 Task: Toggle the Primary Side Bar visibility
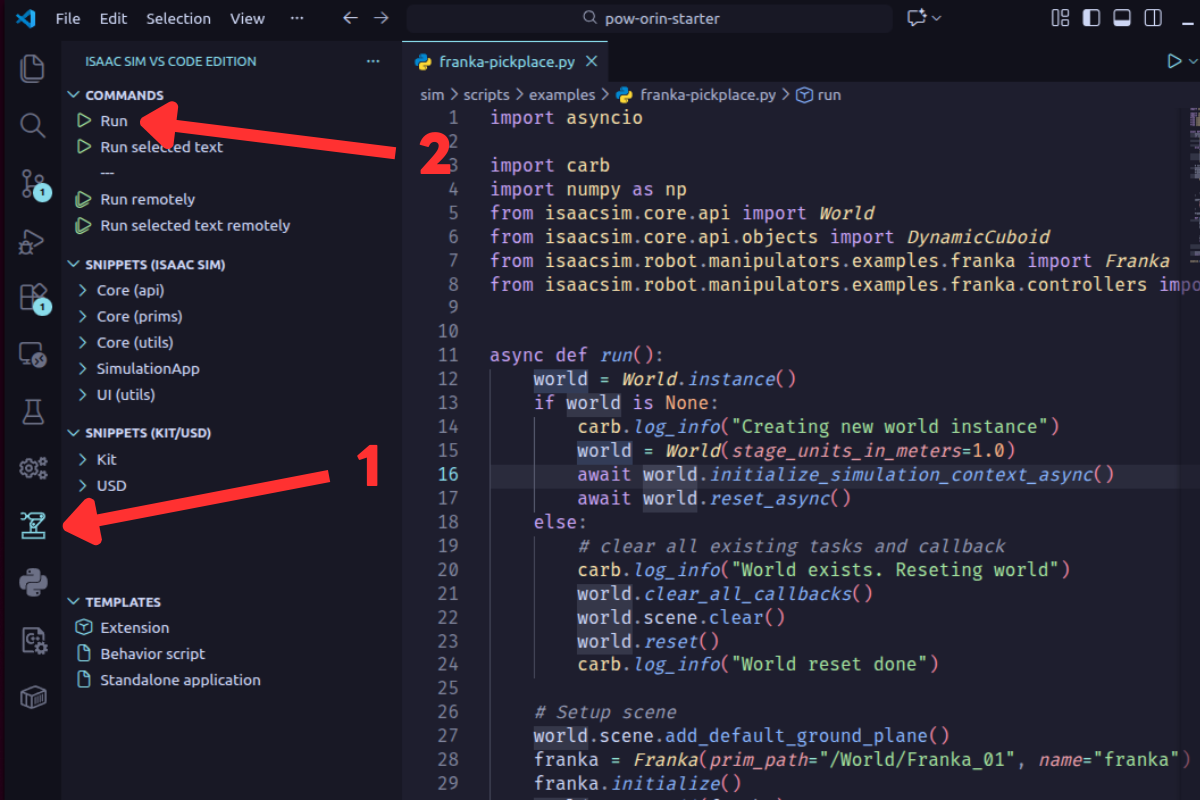(1091, 17)
